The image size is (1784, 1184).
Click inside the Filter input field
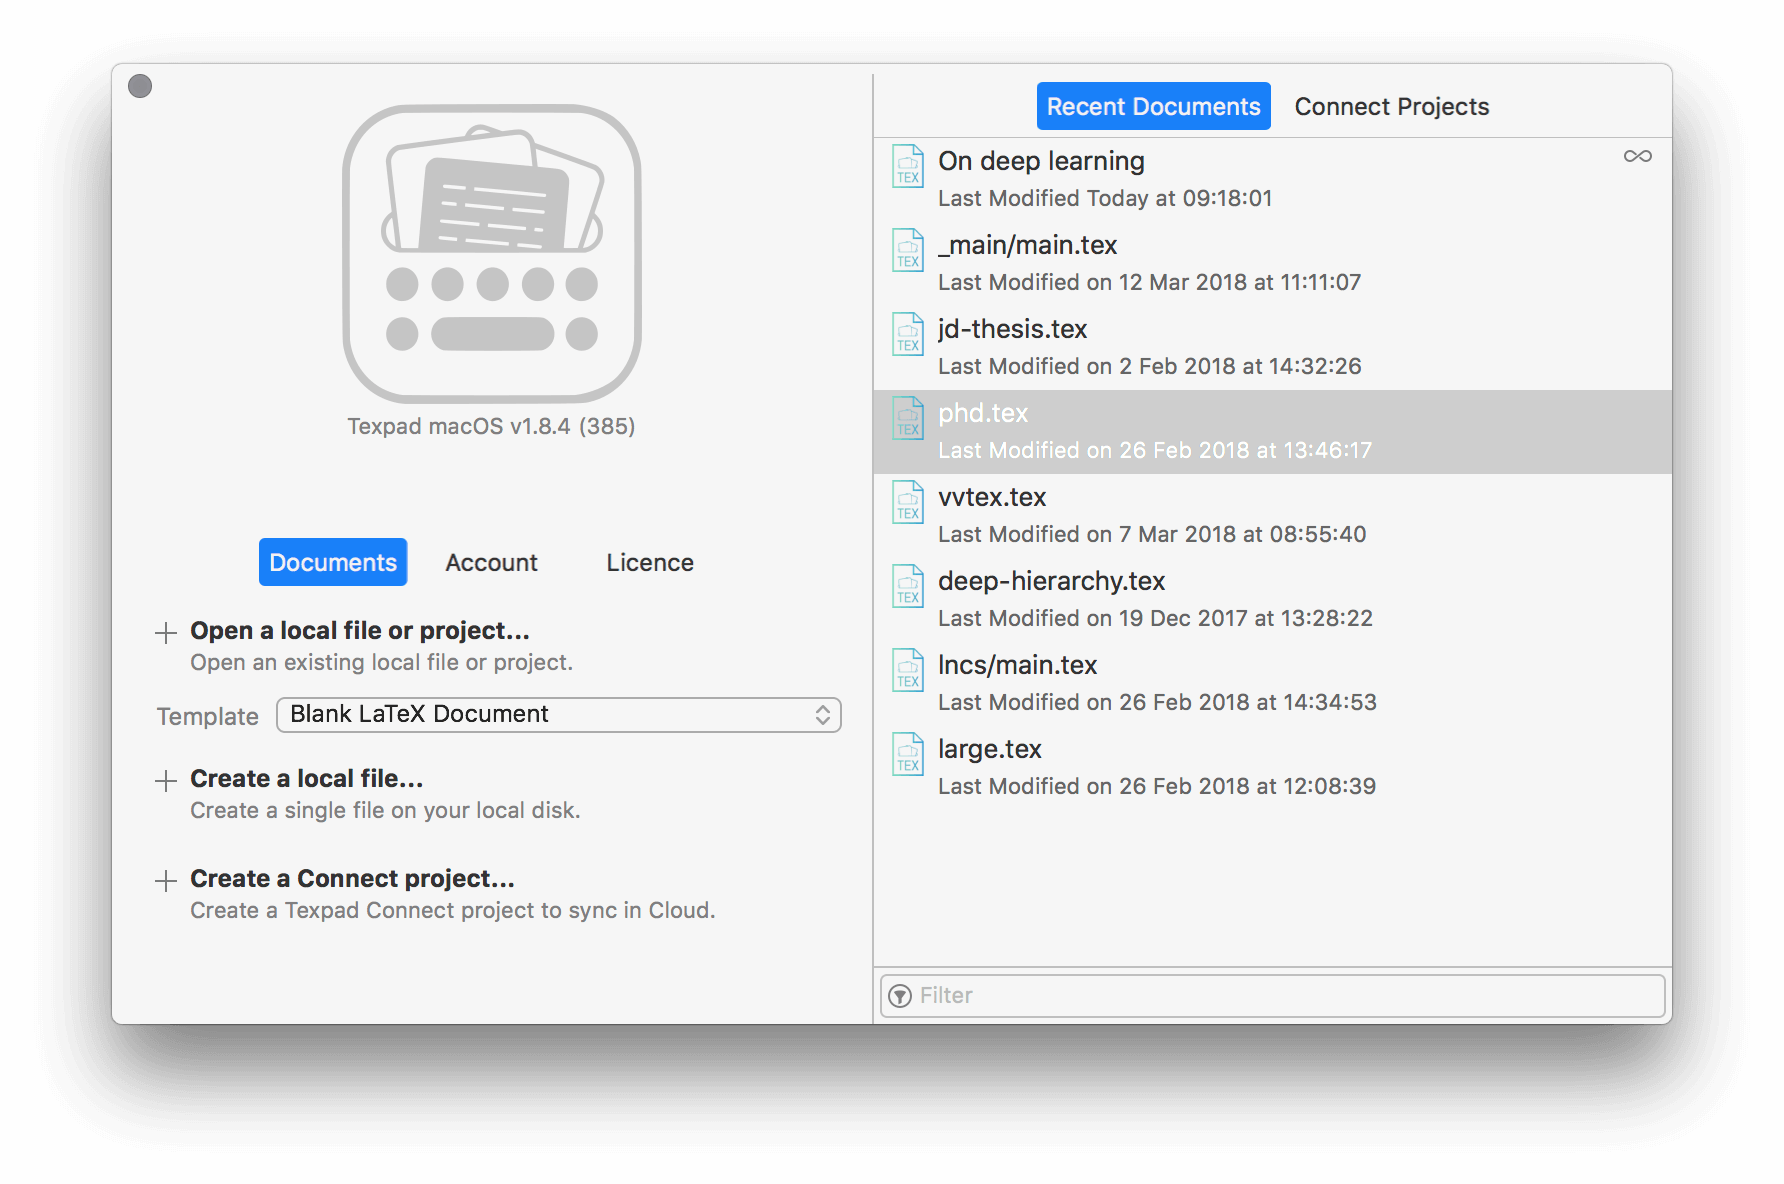click(1272, 996)
